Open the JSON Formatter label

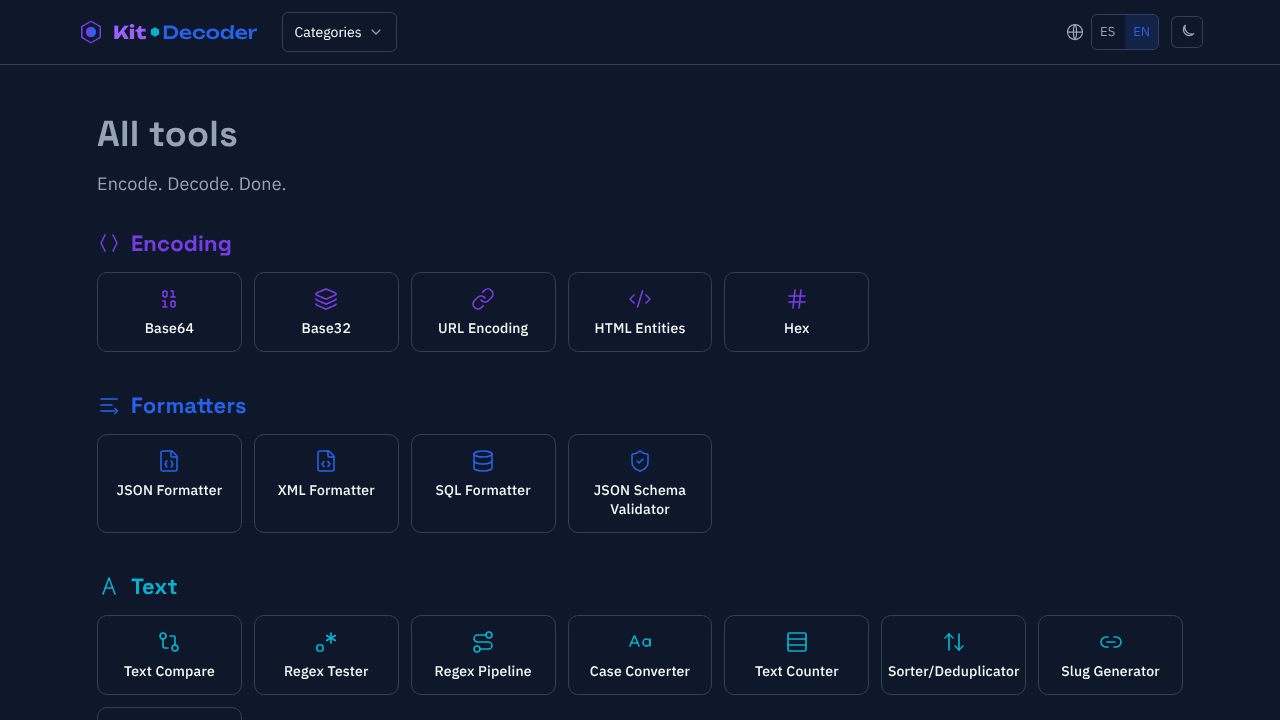169,490
